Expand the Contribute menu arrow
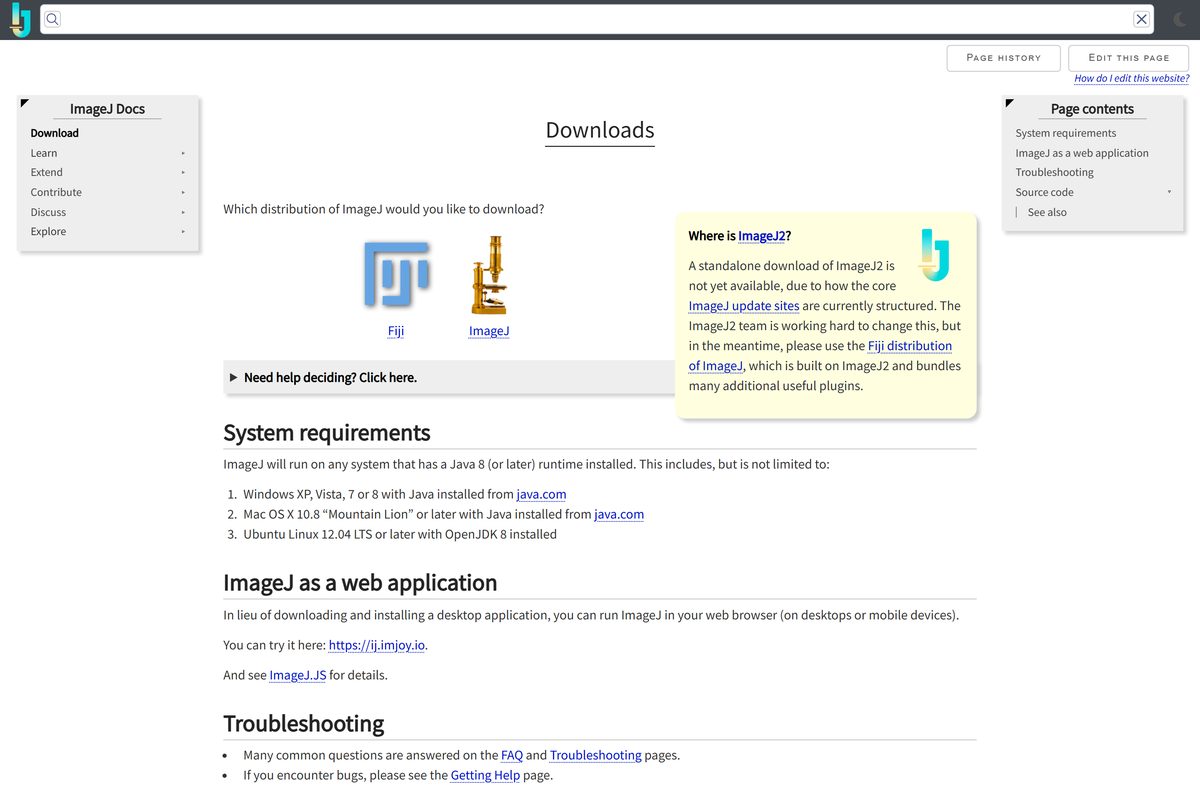This screenshot has width=1200, height=792. tap(183, 192)
